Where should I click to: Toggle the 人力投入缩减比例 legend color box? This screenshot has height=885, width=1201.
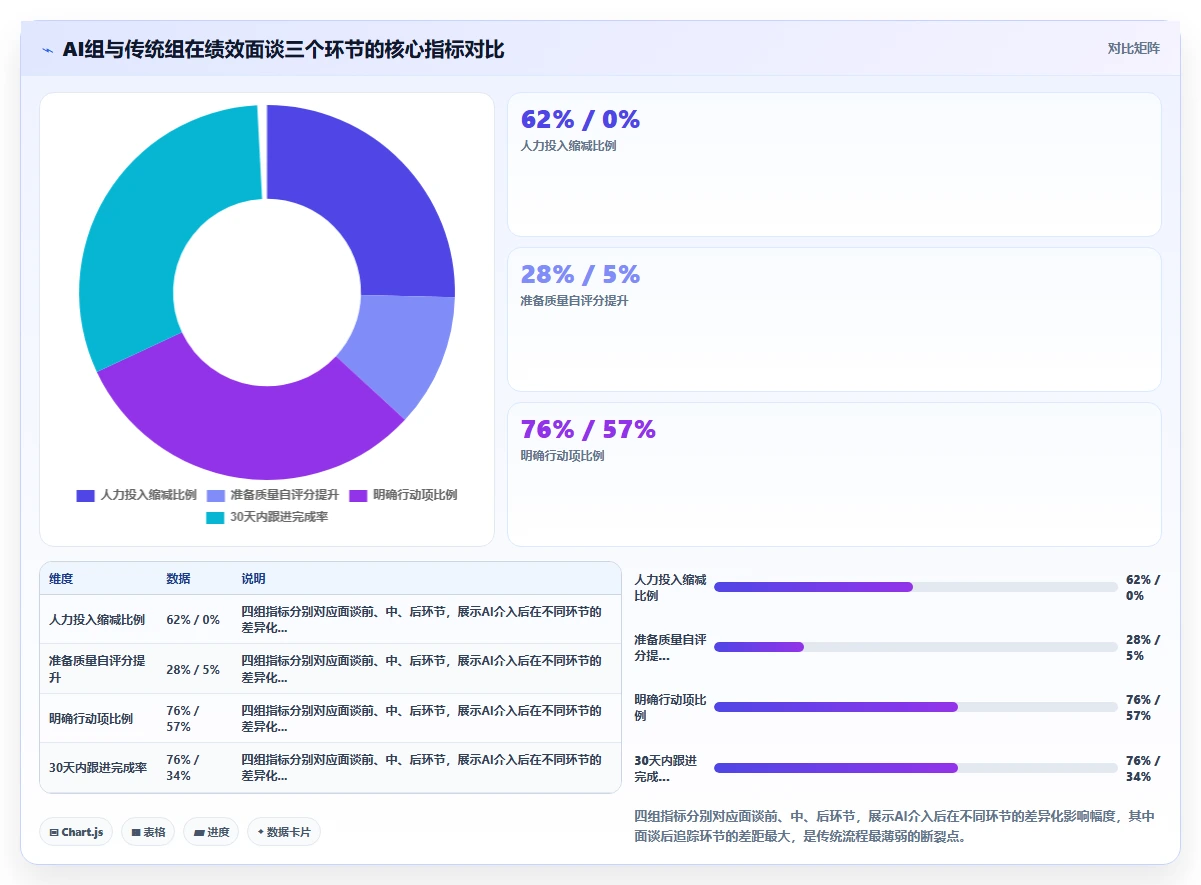pos(85,495)
